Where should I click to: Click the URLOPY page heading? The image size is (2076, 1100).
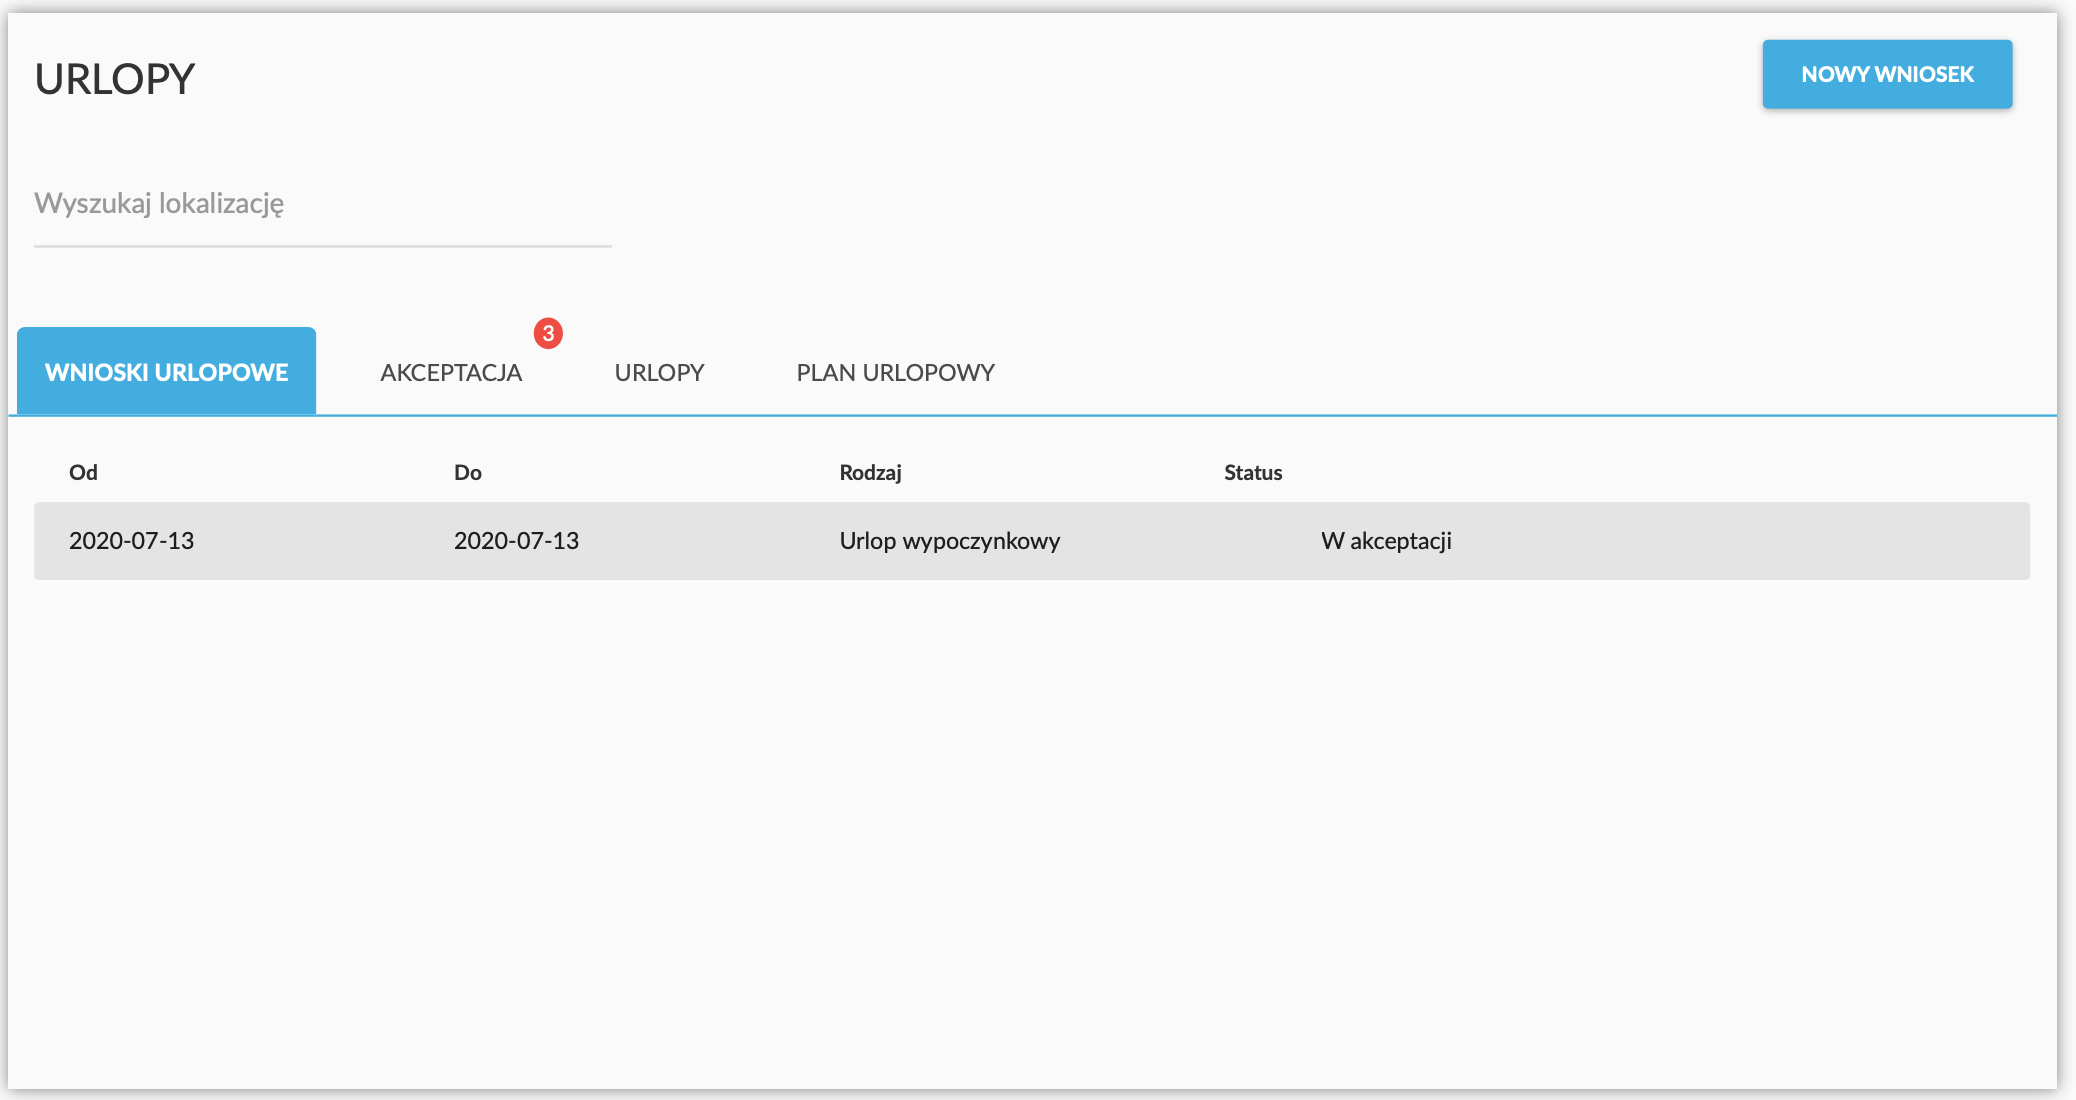pos(114,79)
